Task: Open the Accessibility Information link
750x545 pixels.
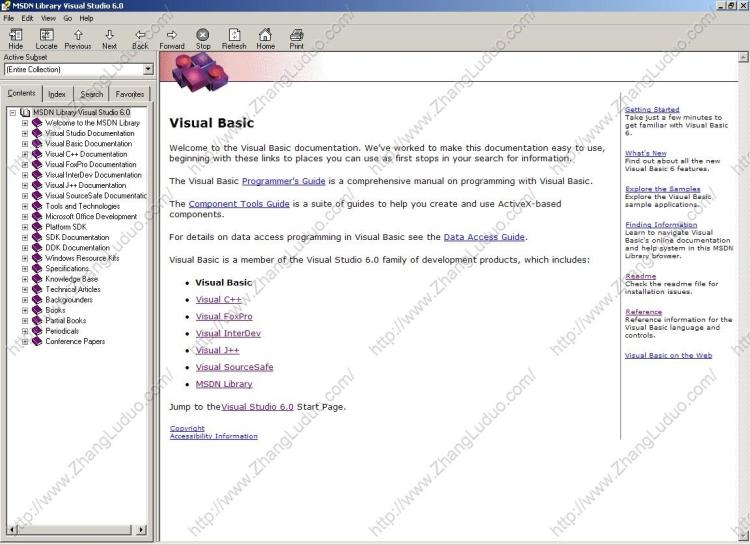Action: point(214,436)
